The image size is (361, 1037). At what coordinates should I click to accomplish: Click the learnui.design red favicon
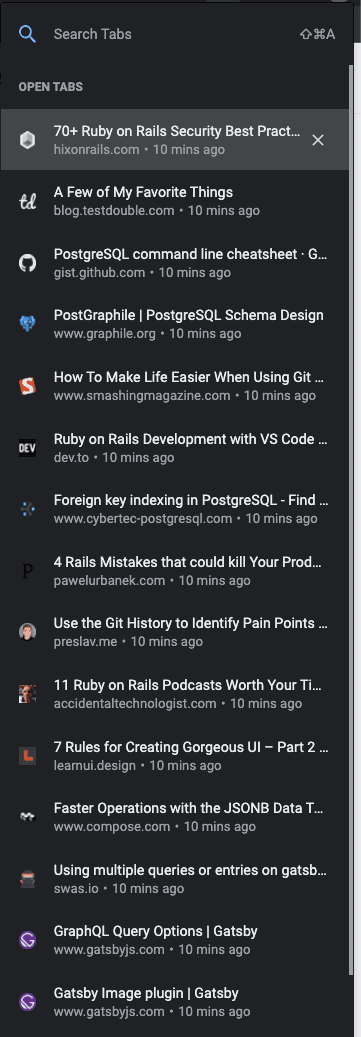tap(27, 756)
